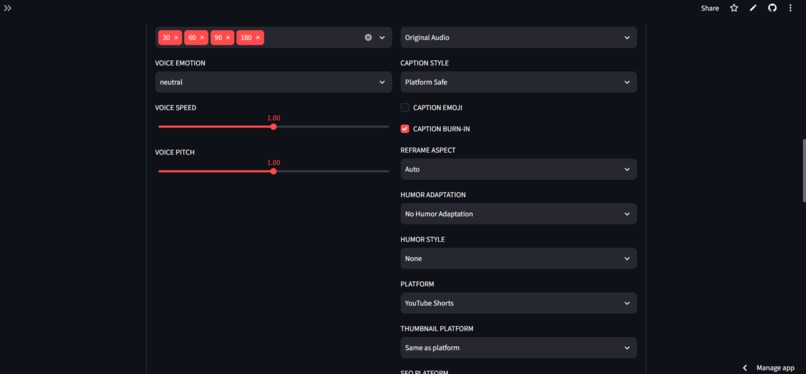The width and height of the screenshot is (806, 374).
Task: Click the REFRAME ASPECT label
Action: coord(428,151)
